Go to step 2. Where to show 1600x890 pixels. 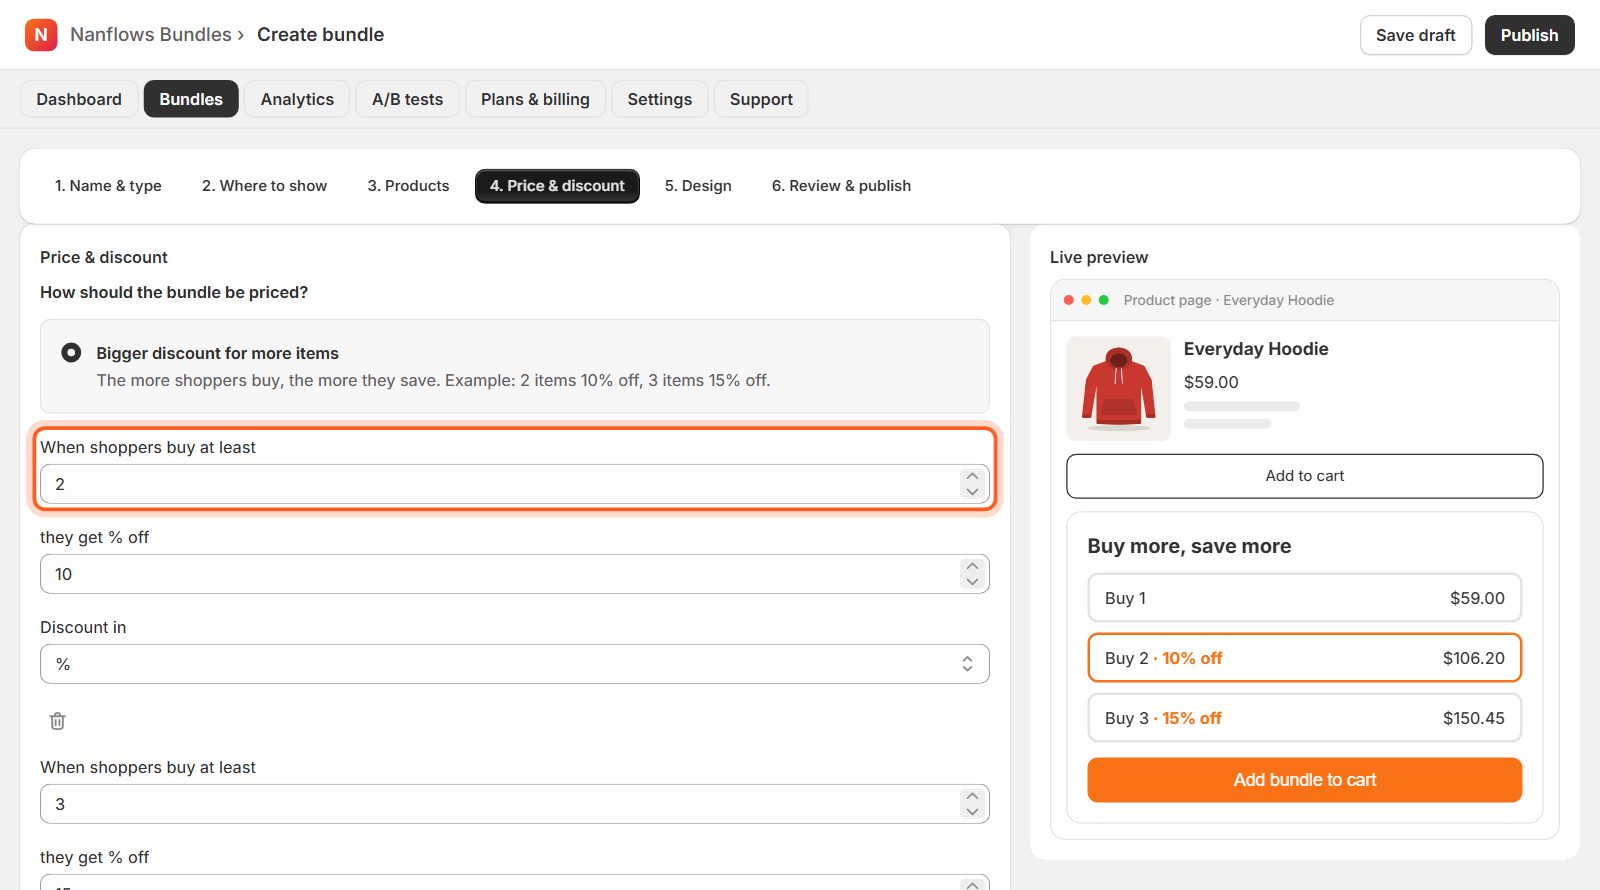(264, 186)
